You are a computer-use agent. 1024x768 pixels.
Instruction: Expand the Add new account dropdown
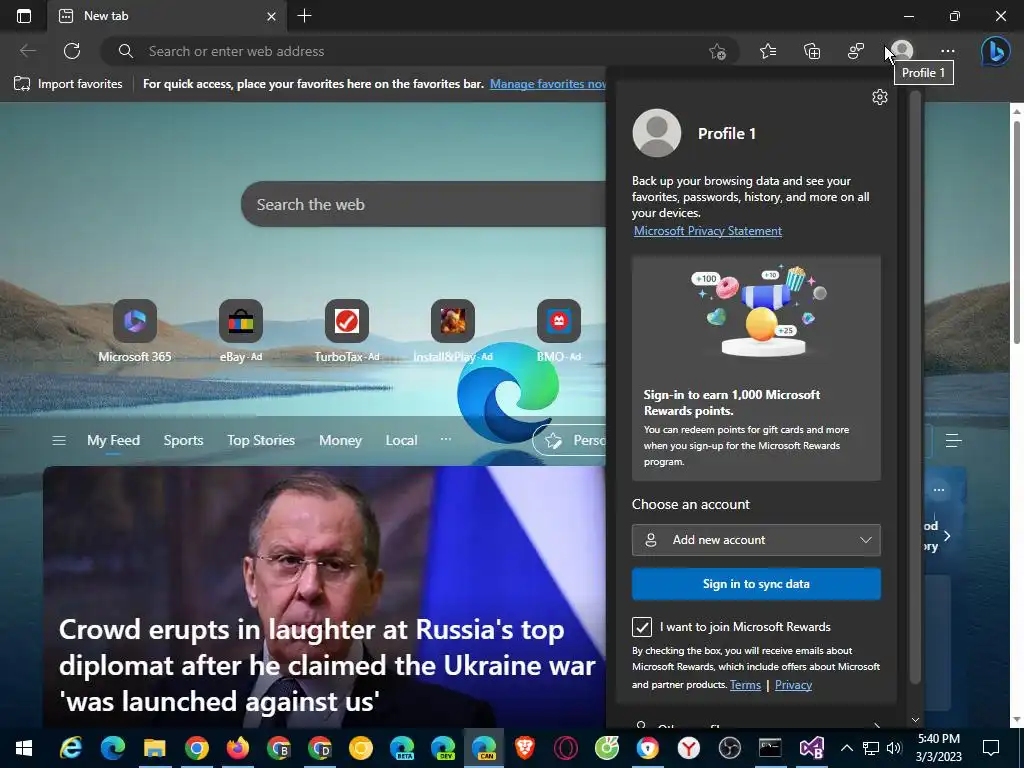(x=756, y=540)
